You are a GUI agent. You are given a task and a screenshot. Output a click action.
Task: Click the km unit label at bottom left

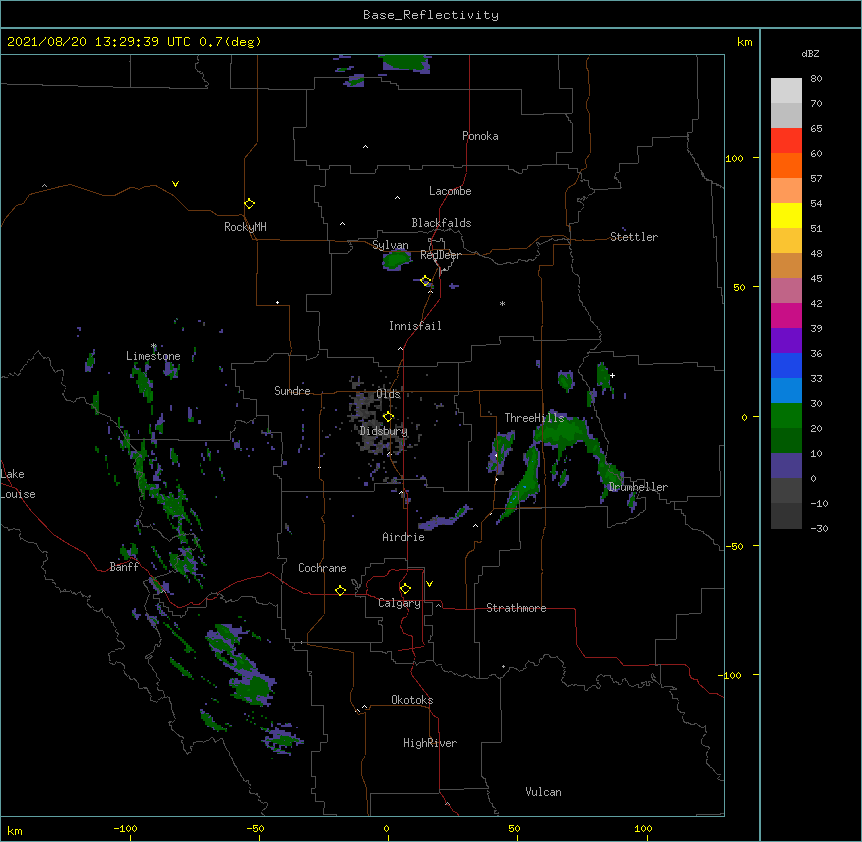[15, 830]
